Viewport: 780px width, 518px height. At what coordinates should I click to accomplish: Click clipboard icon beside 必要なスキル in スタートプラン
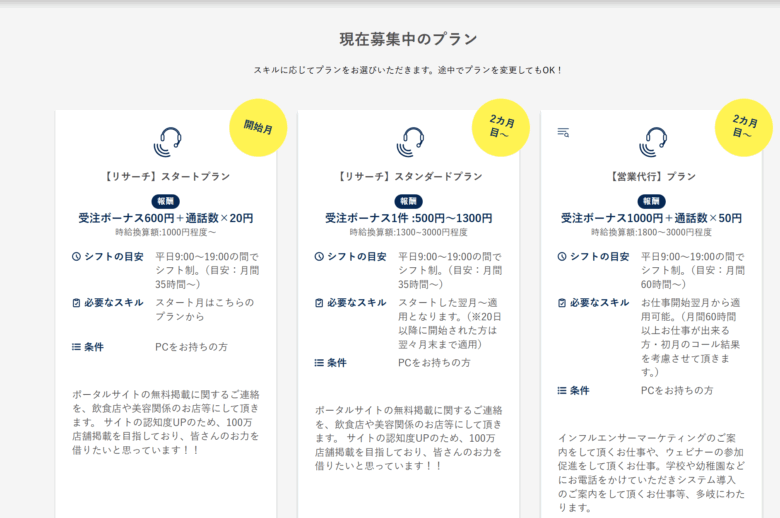tap(76, 303)
